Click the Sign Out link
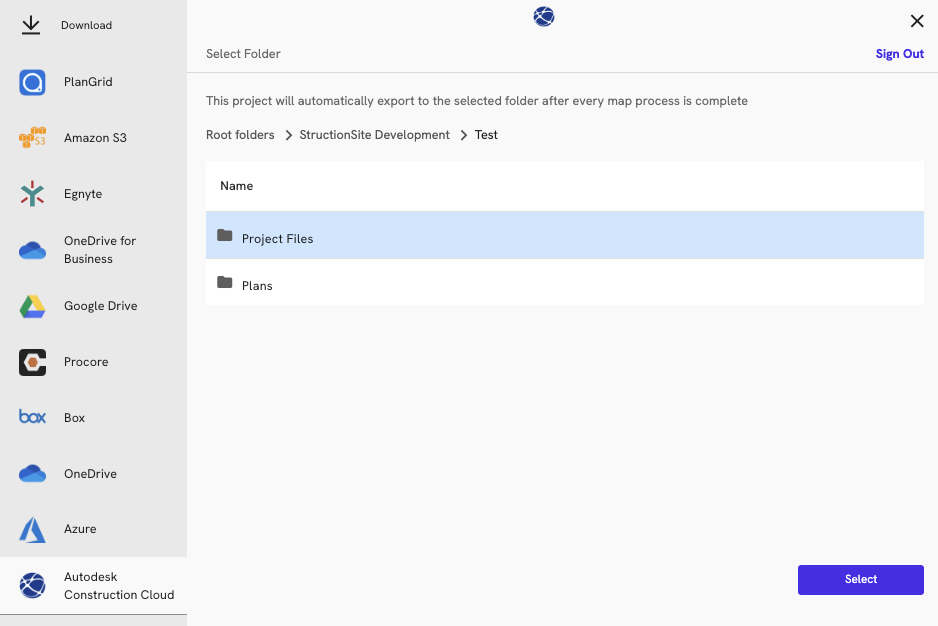This screenshot has width=938, height=626. point(899,54)
